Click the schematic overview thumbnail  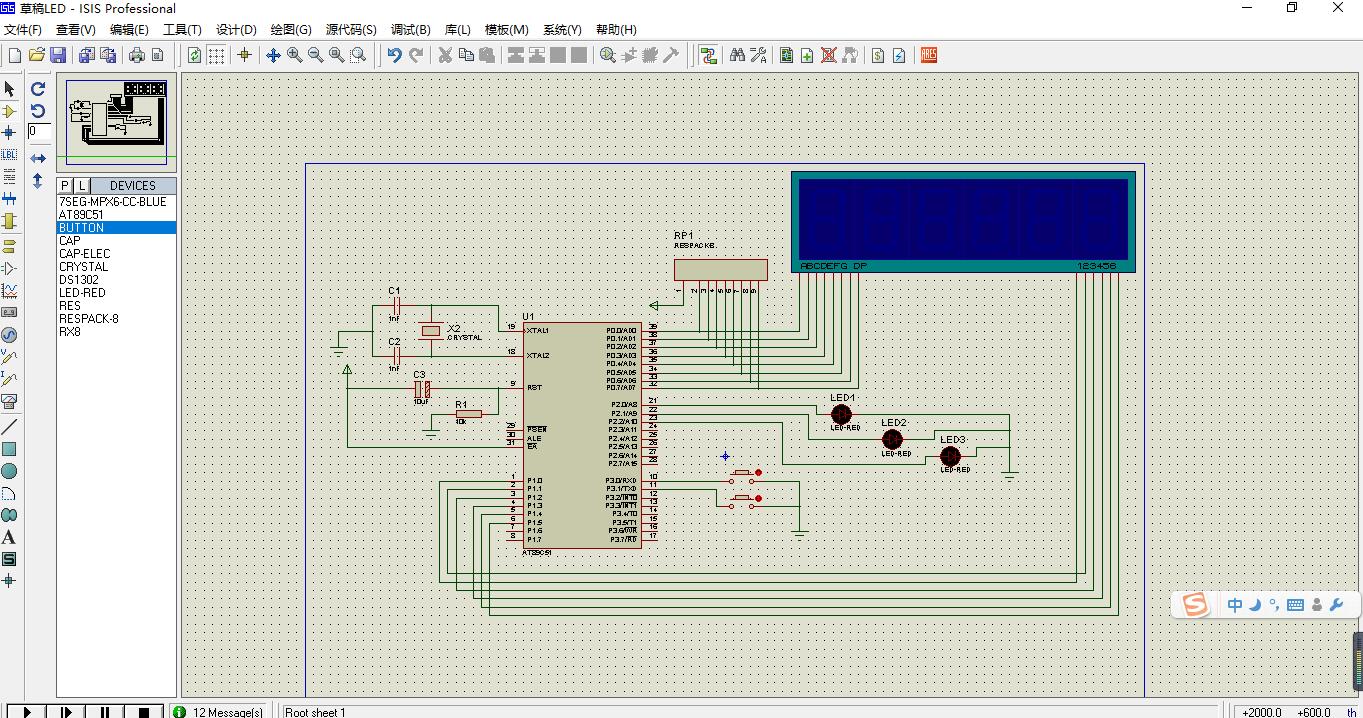(x=117, y=120)
